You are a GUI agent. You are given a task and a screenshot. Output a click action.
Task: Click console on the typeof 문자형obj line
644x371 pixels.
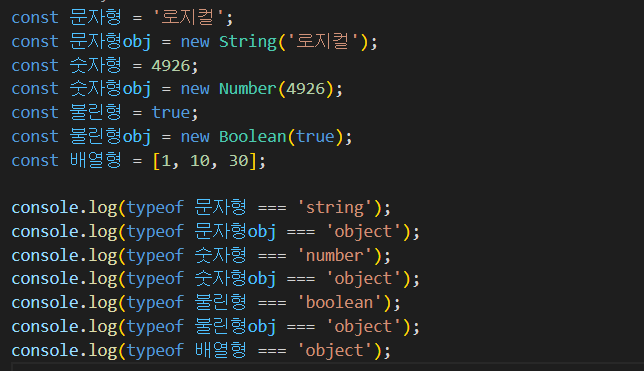[45, 232]
